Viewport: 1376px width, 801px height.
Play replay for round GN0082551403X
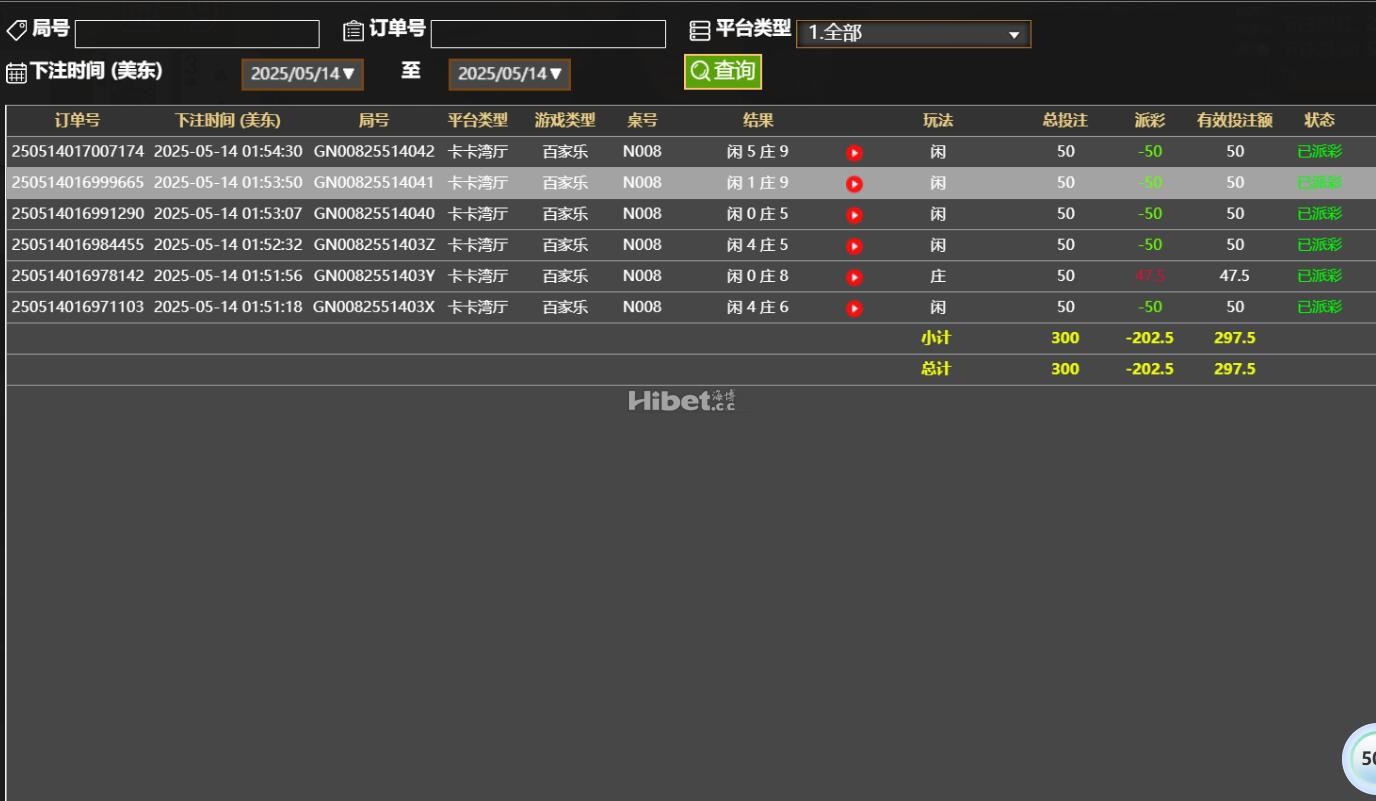854,308
